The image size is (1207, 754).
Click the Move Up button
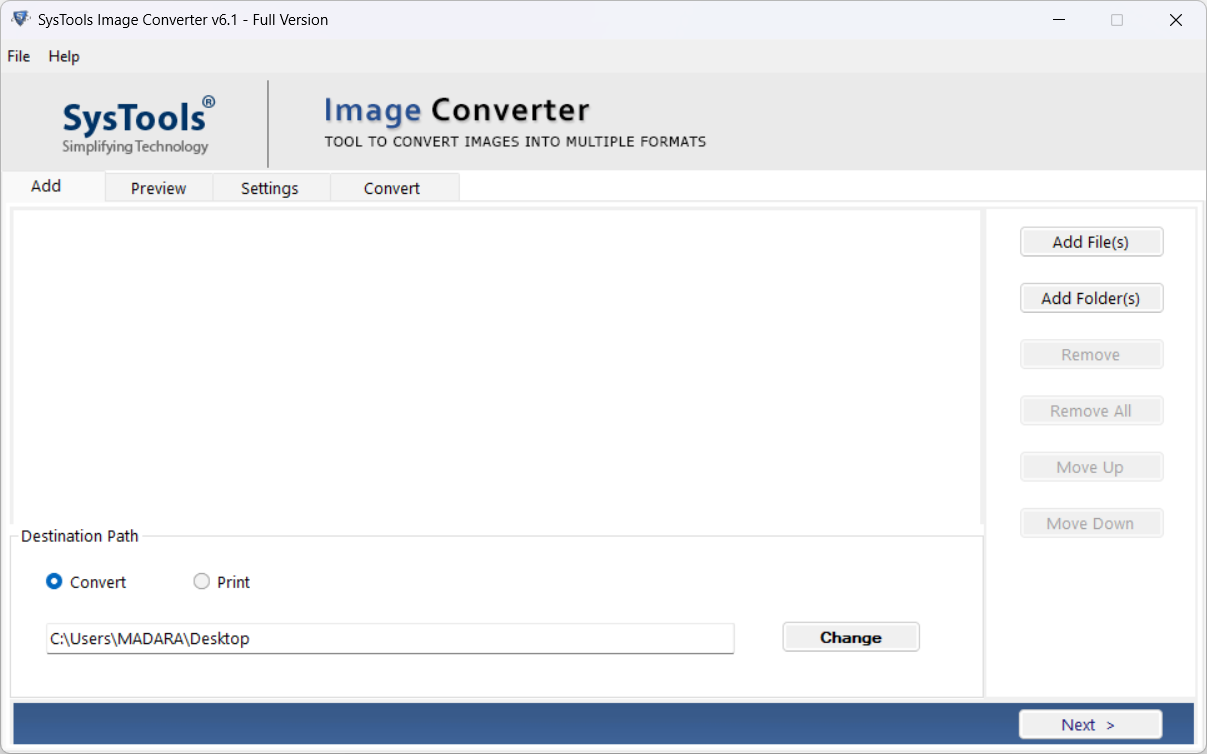coord(1091,467)
